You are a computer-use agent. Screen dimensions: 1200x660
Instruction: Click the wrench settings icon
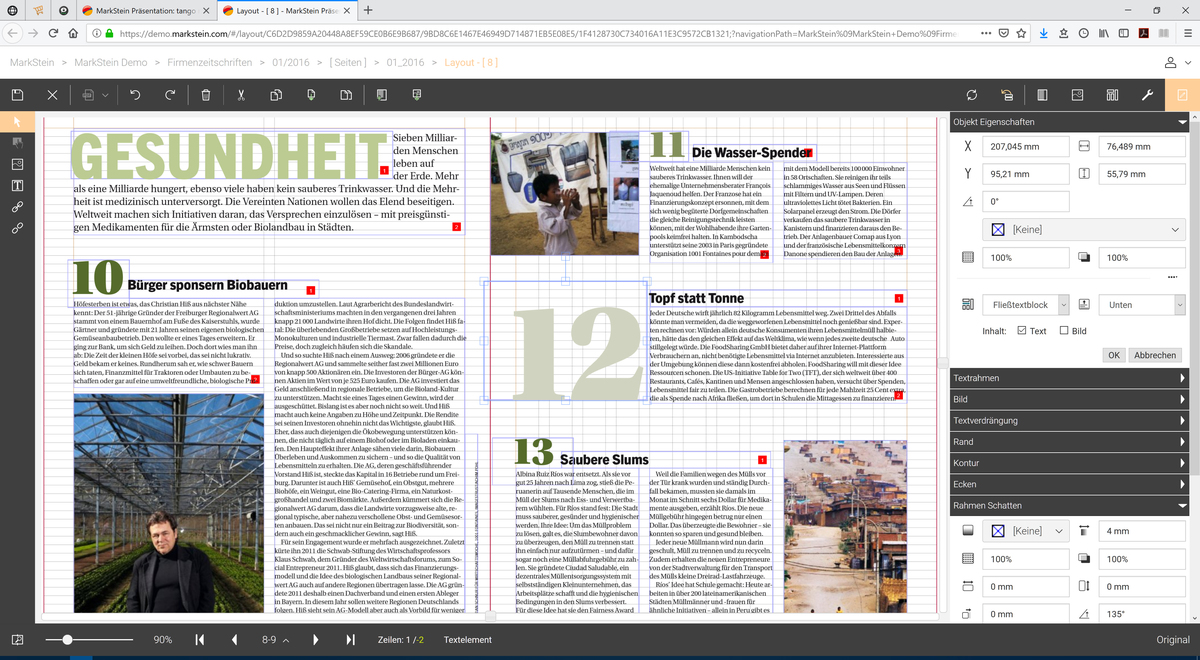click(x=1147, y=95)
